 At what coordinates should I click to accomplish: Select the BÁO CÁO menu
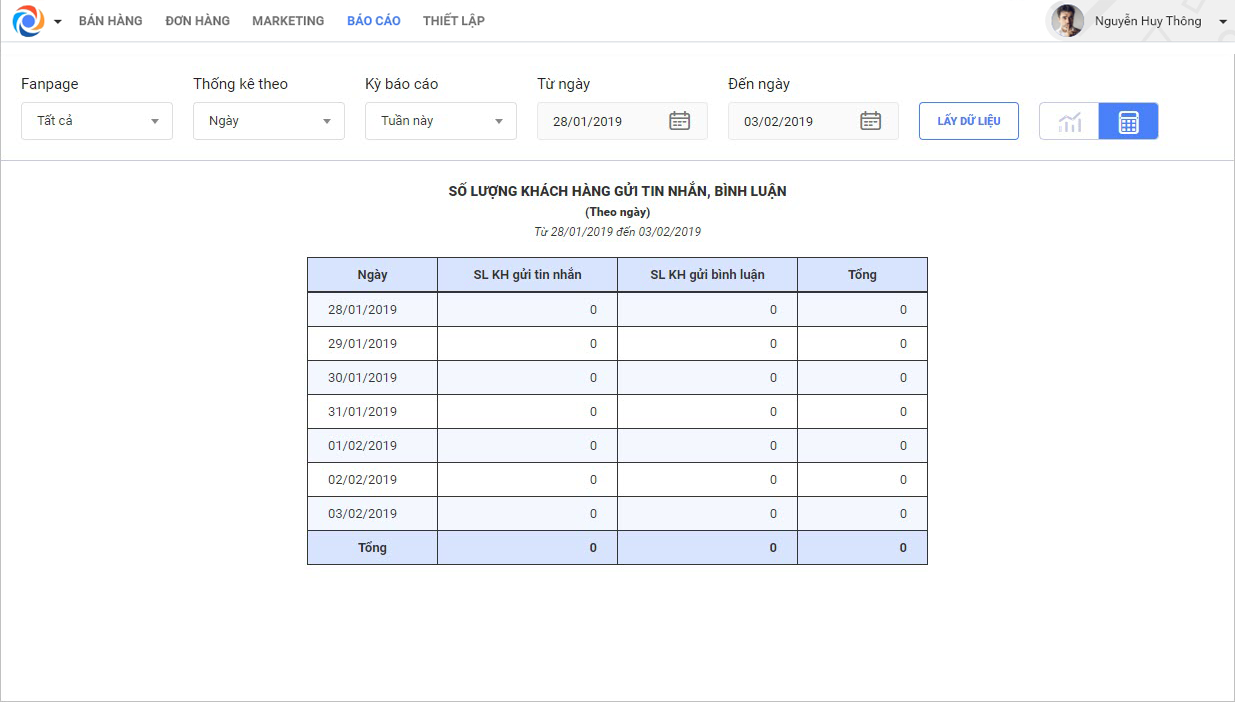tap(373, 21)
